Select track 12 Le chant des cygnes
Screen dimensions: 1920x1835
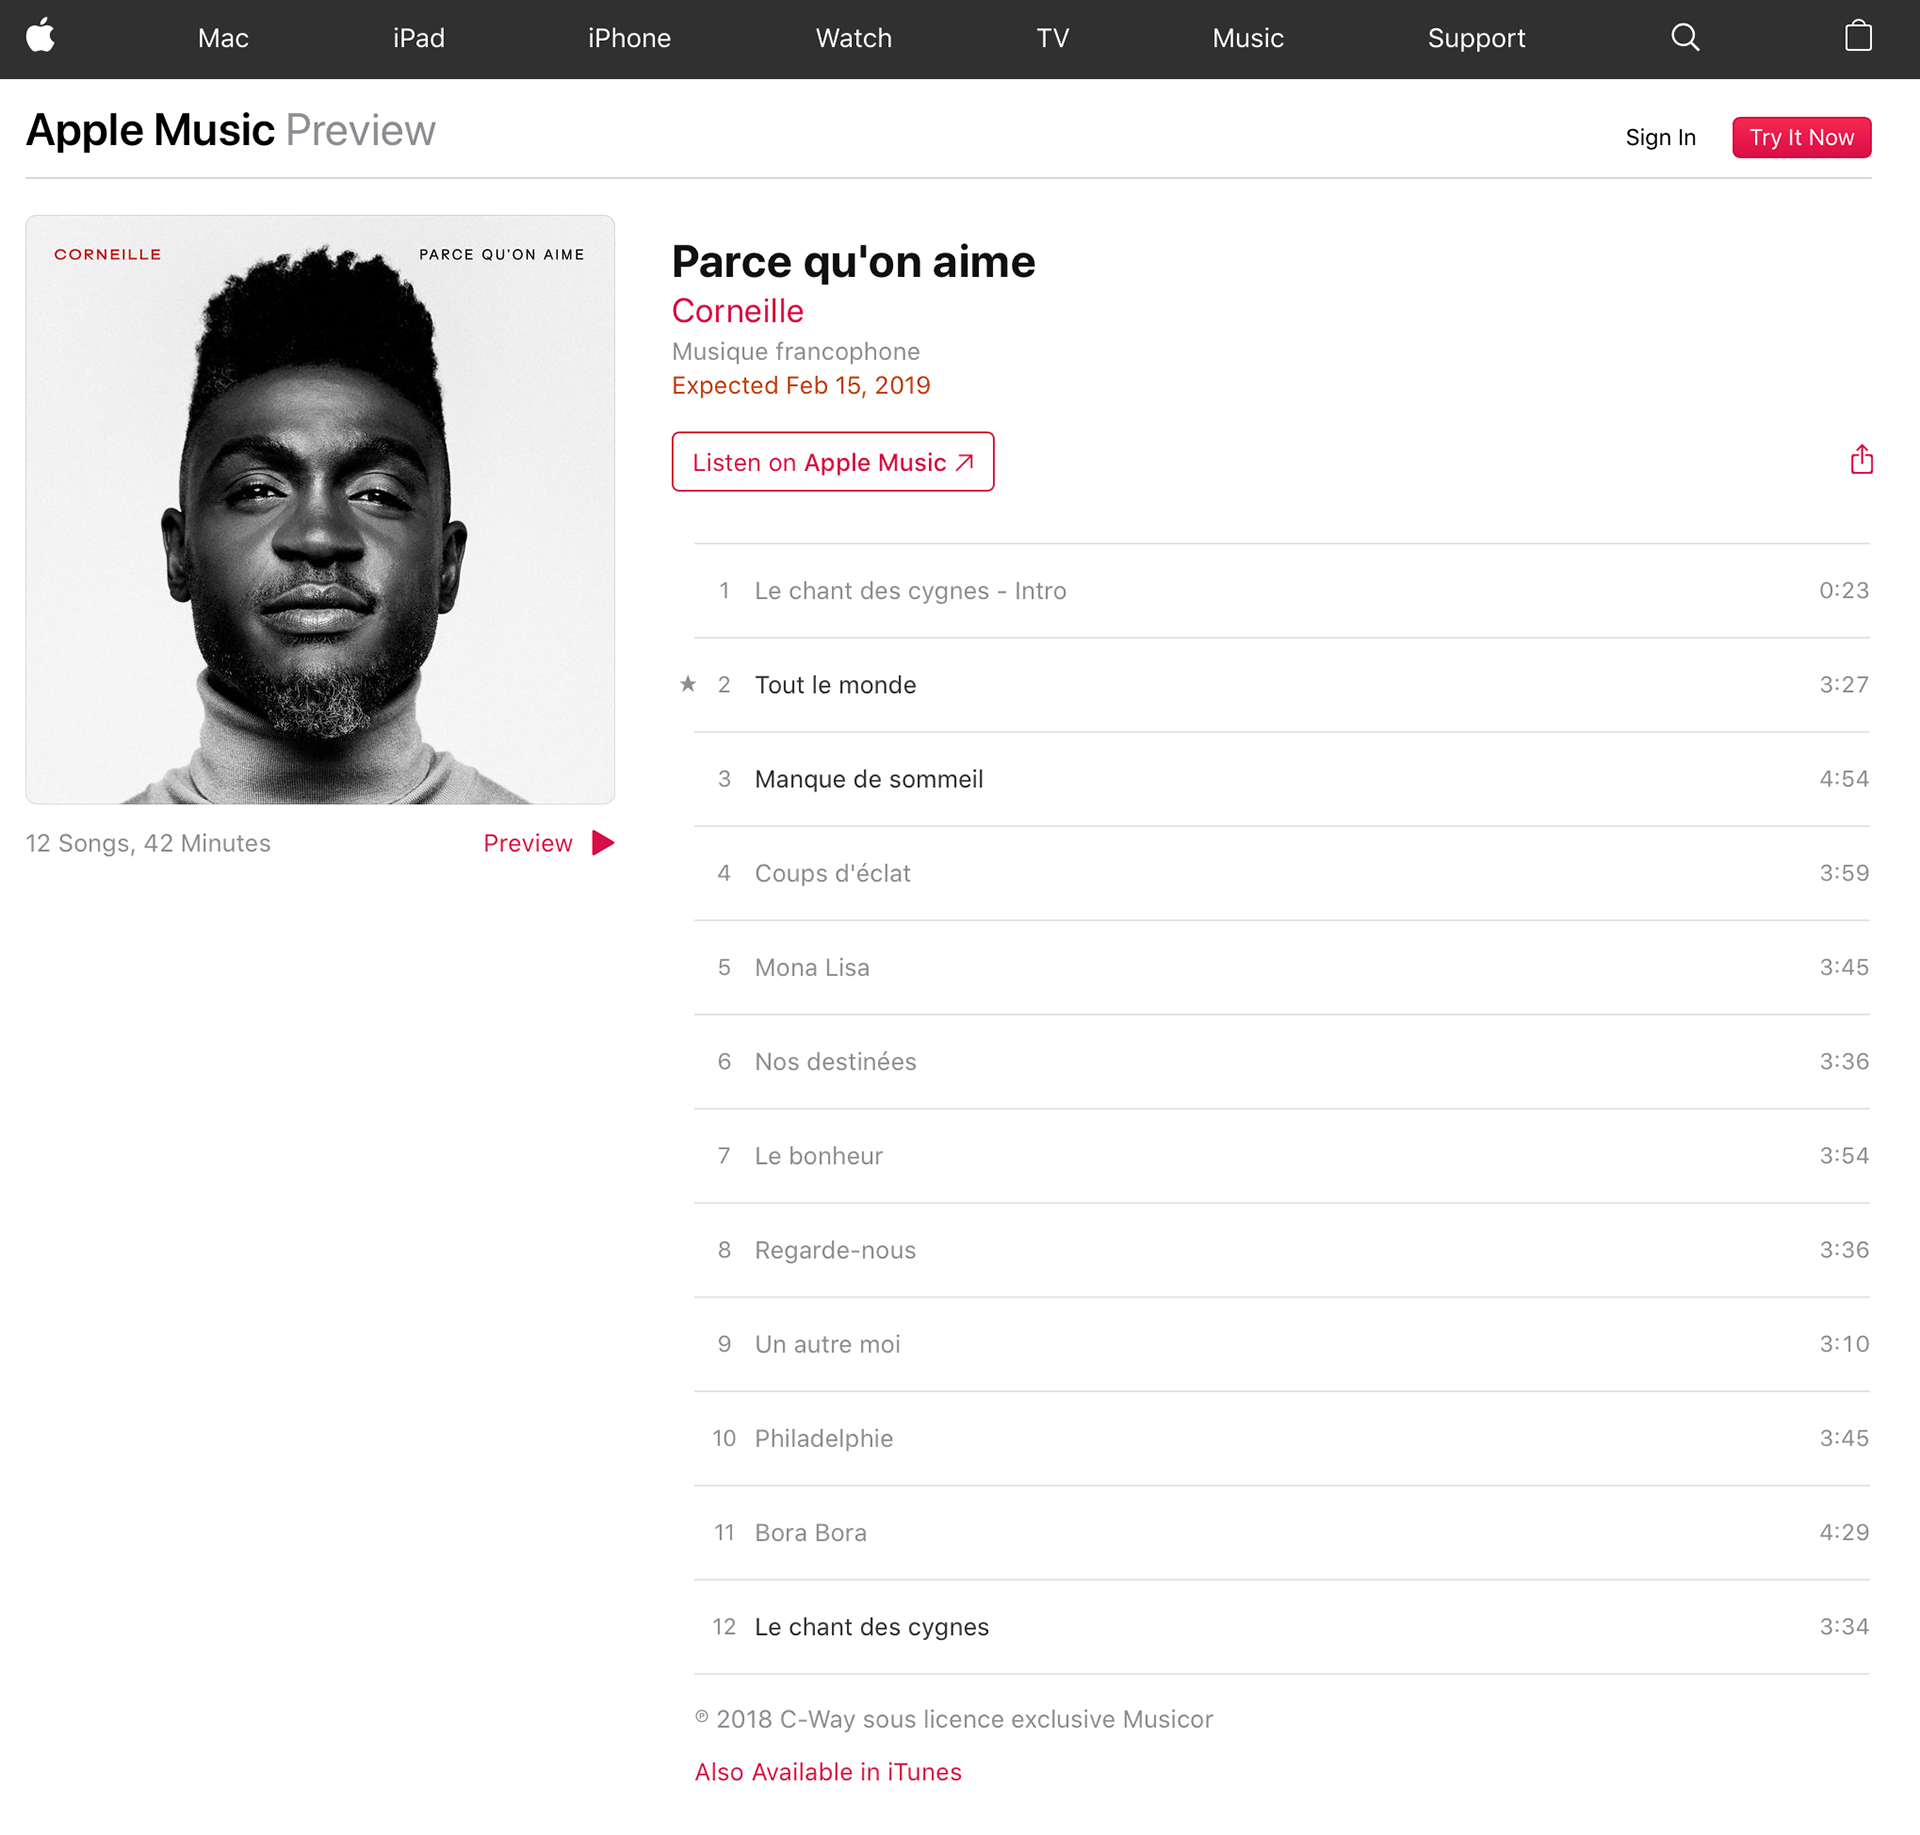pyautogui.click(x=1282, y=1627)
